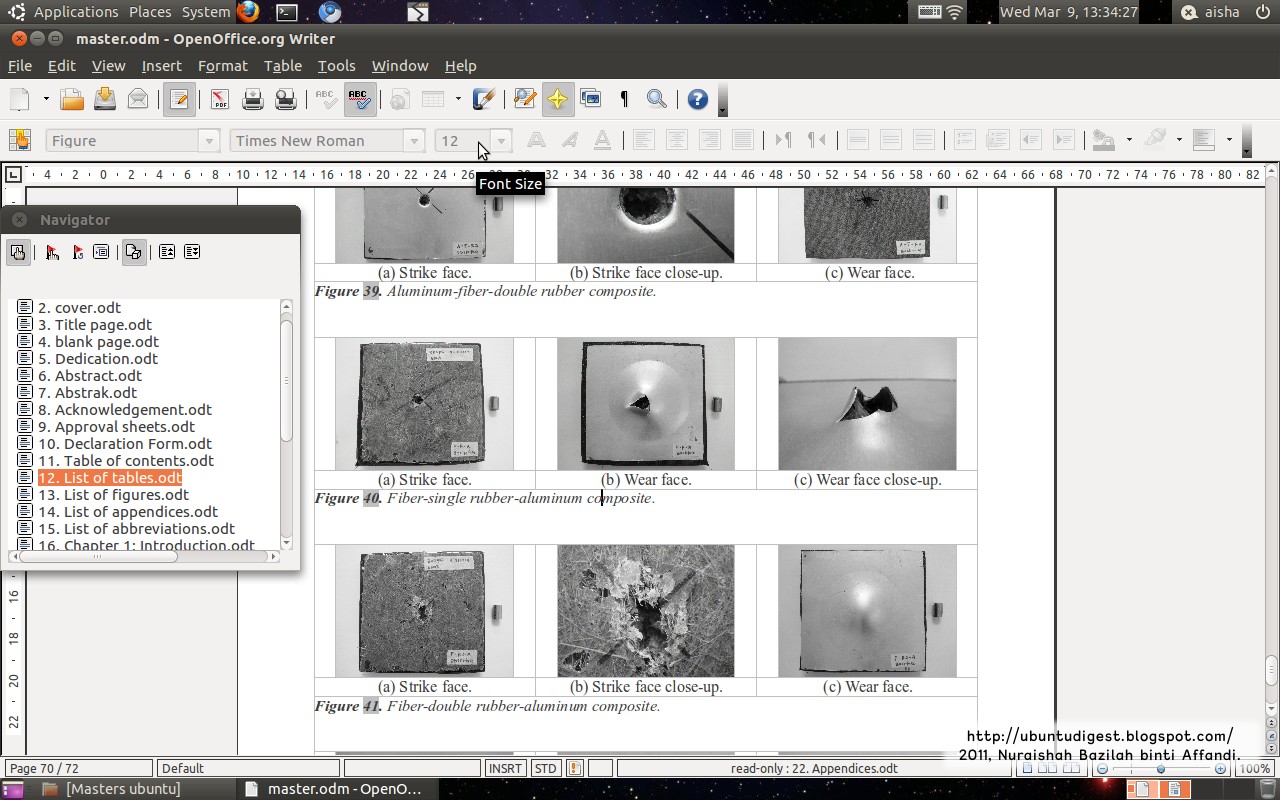
Task: Send document as e-mail icon
Action: click(138, 99)
